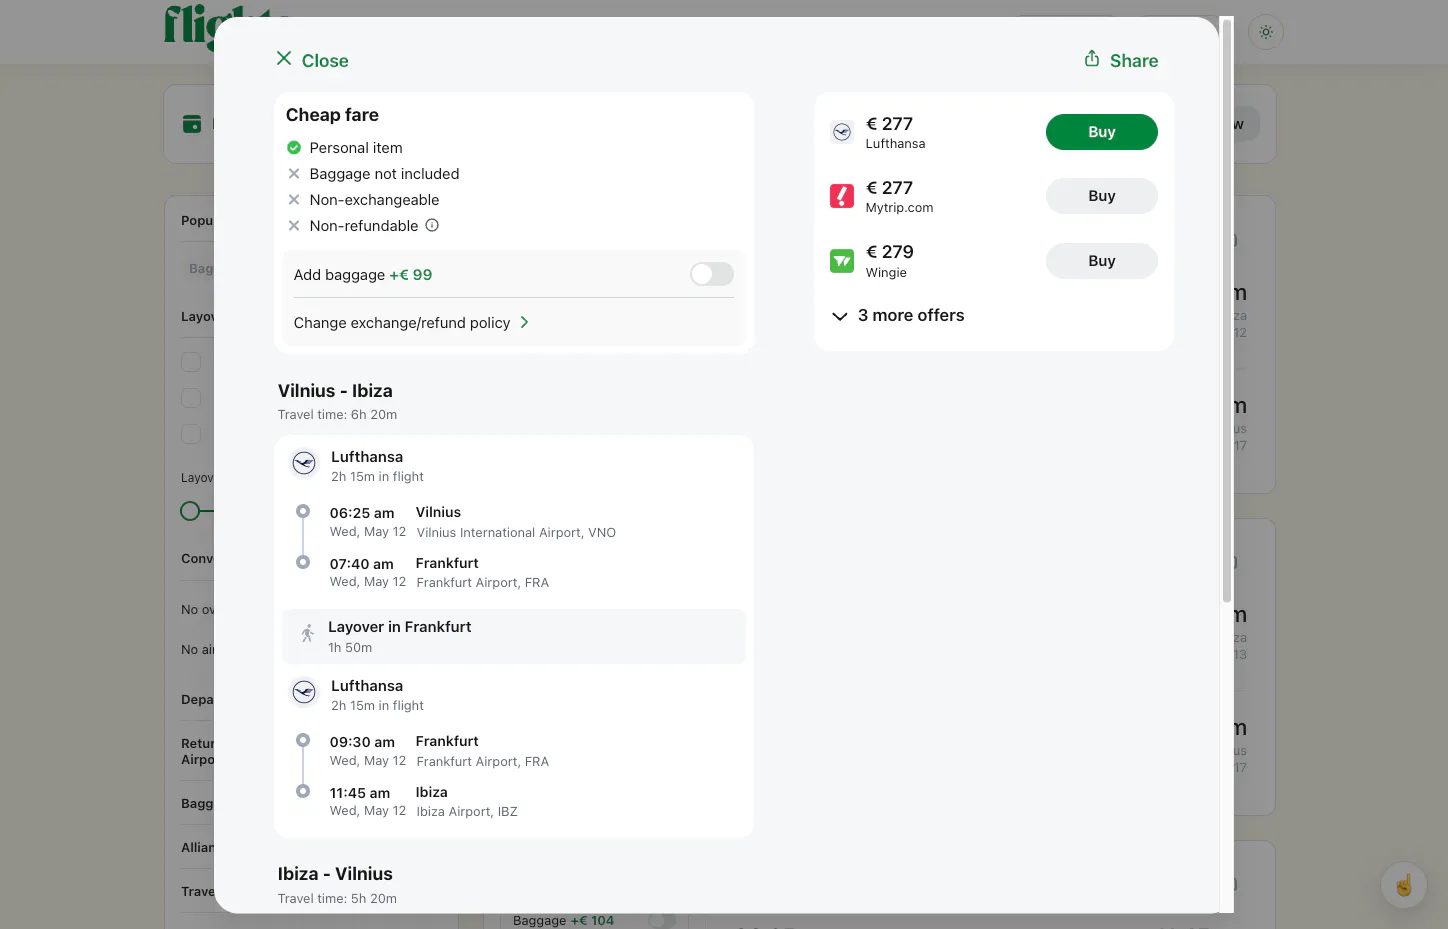This screenshot has height=929, width=1448.
Task: Click the Share icon
Action: tap(1092, 59)
